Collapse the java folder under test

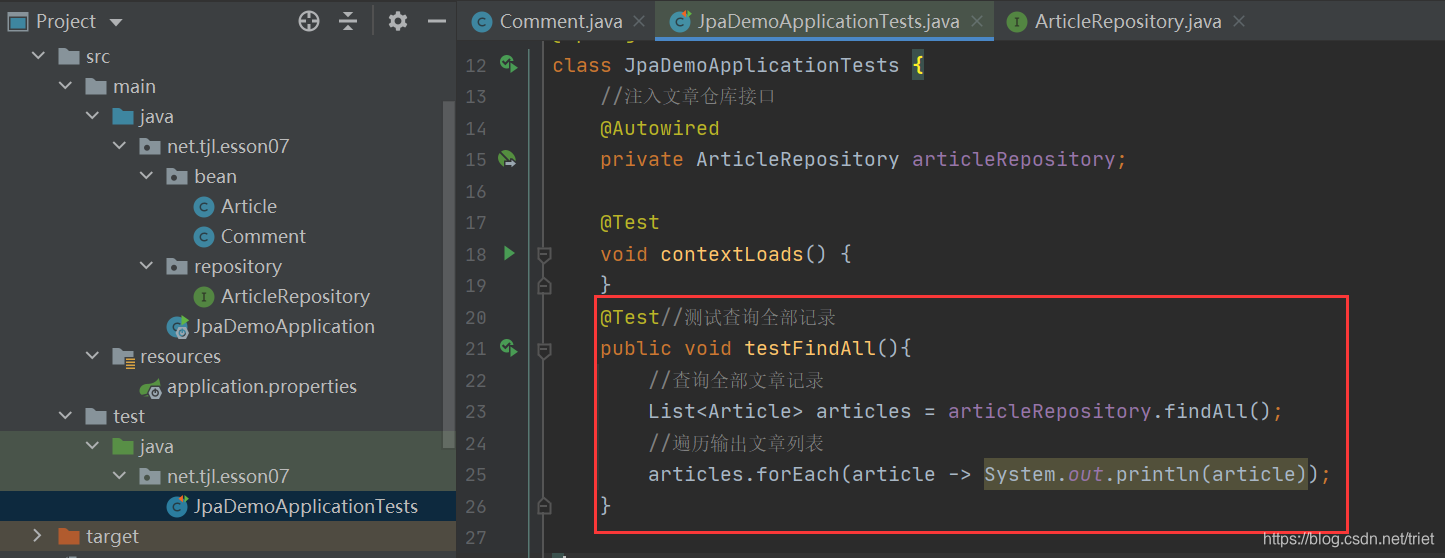coord(93,446)
